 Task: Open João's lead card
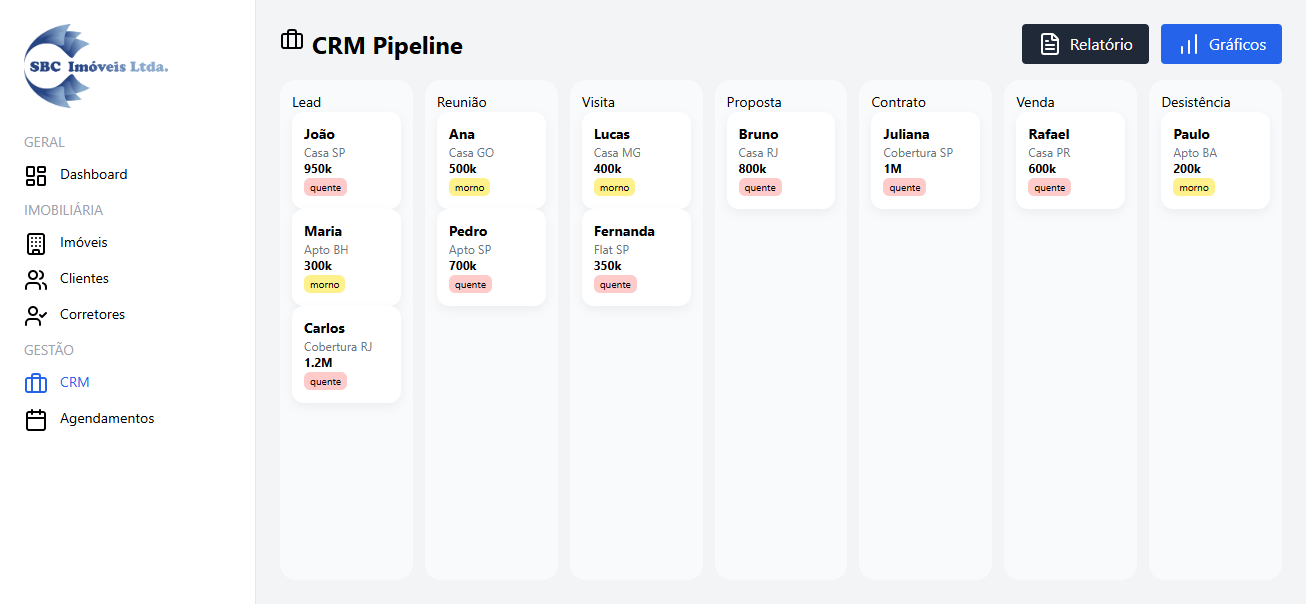click(346, 160)
